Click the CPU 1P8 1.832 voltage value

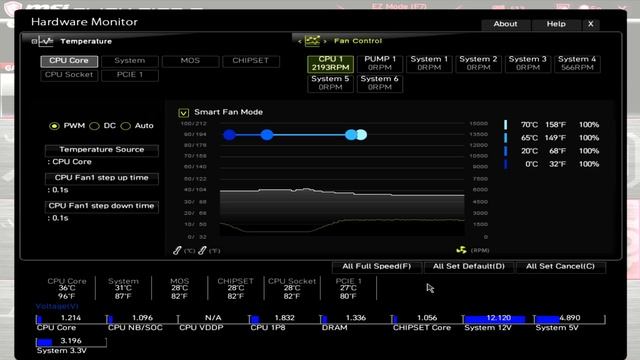(284, 318)
